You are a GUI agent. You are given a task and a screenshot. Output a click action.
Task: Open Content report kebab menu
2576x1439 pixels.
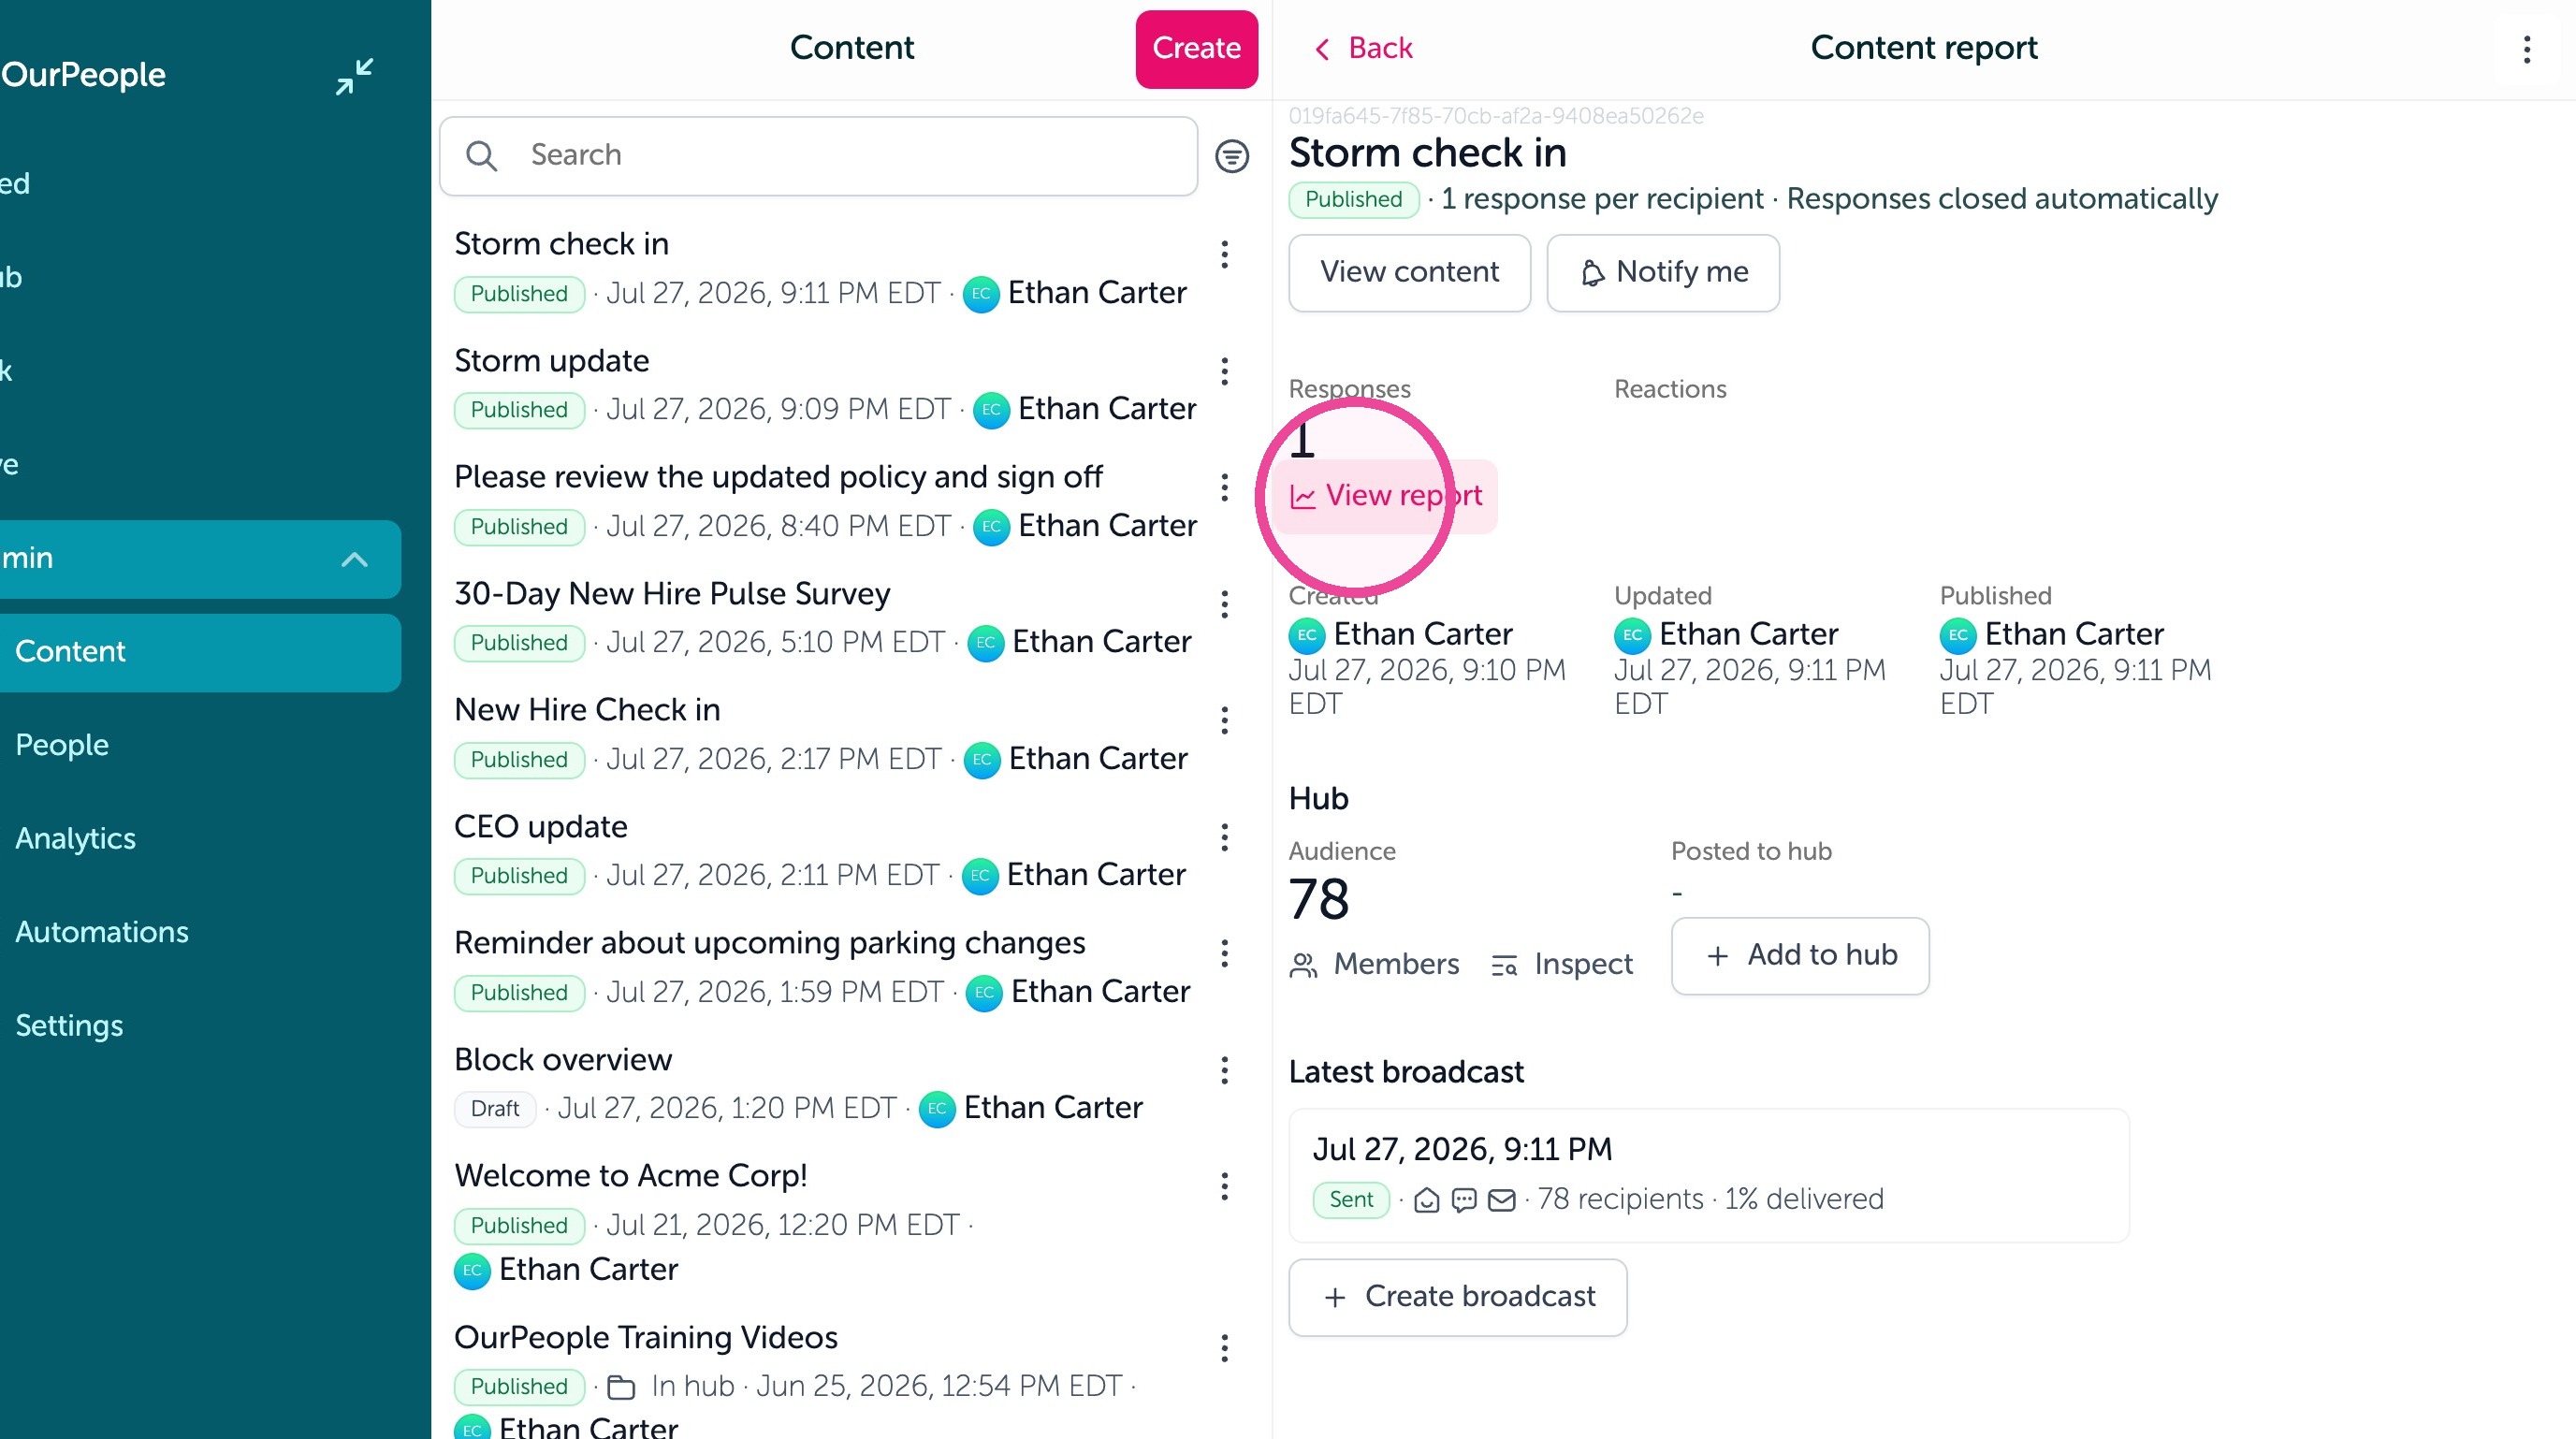(x=2526, y=49)
